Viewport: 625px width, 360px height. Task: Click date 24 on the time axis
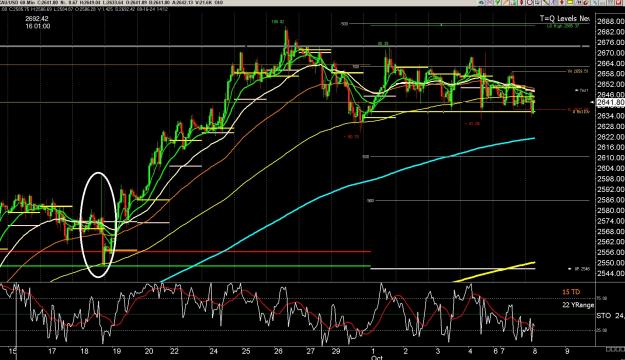coord(214,351)
